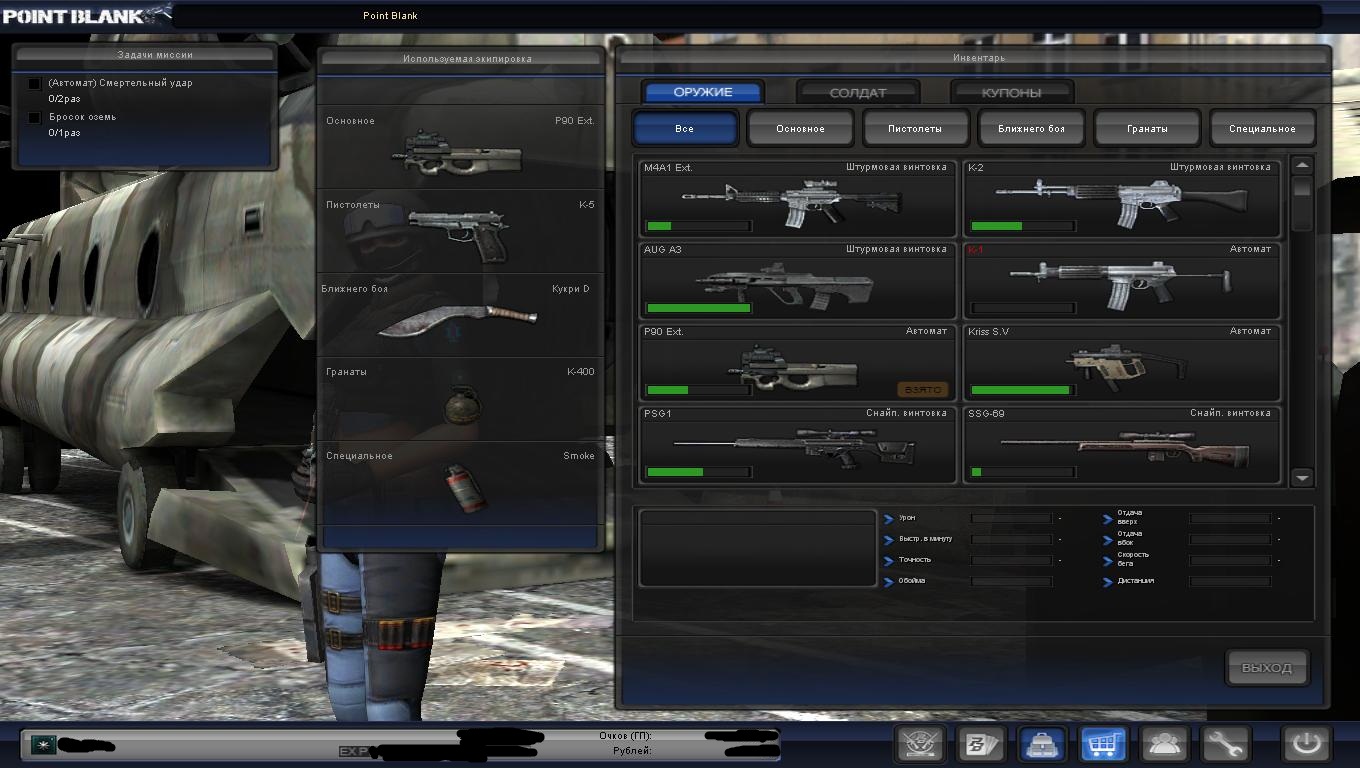This screenshot has height=768, width=1360.
Task: Click the power exit icon
Action: coord(1307,744)
